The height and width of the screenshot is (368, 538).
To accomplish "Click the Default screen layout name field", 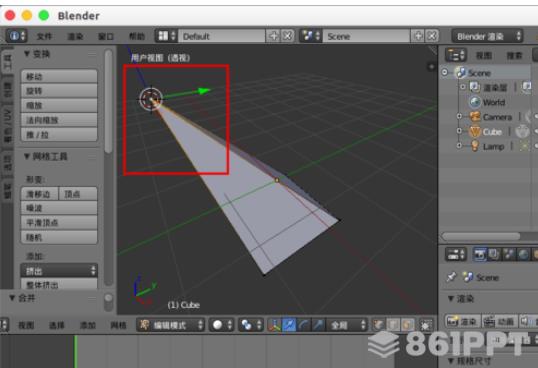I will point(222,36).
